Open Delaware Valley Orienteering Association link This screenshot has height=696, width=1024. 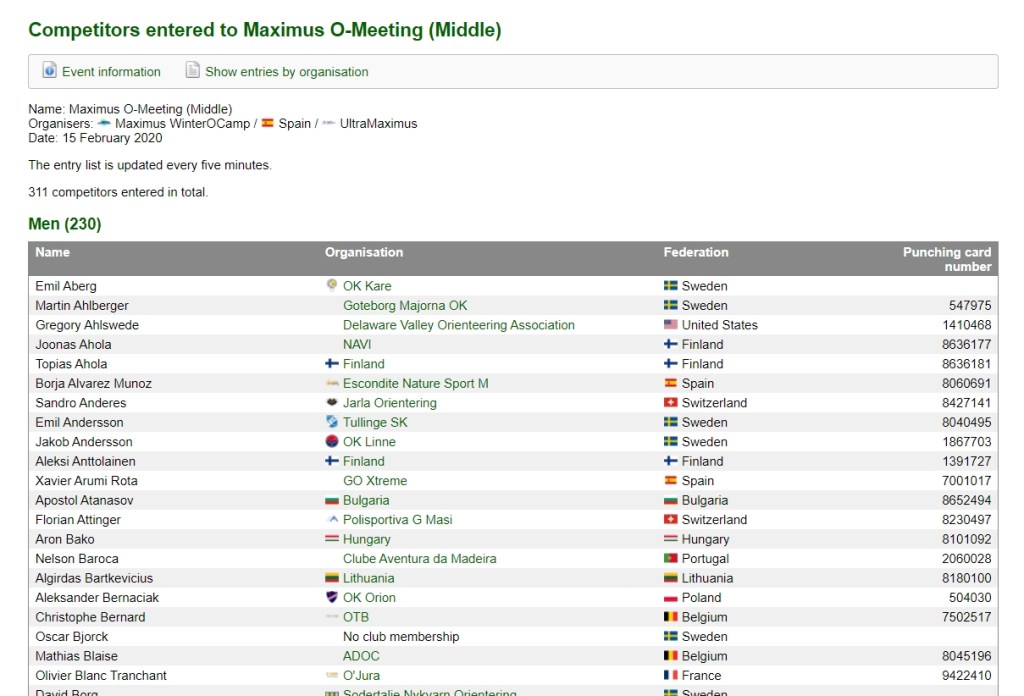pos(458,325)
